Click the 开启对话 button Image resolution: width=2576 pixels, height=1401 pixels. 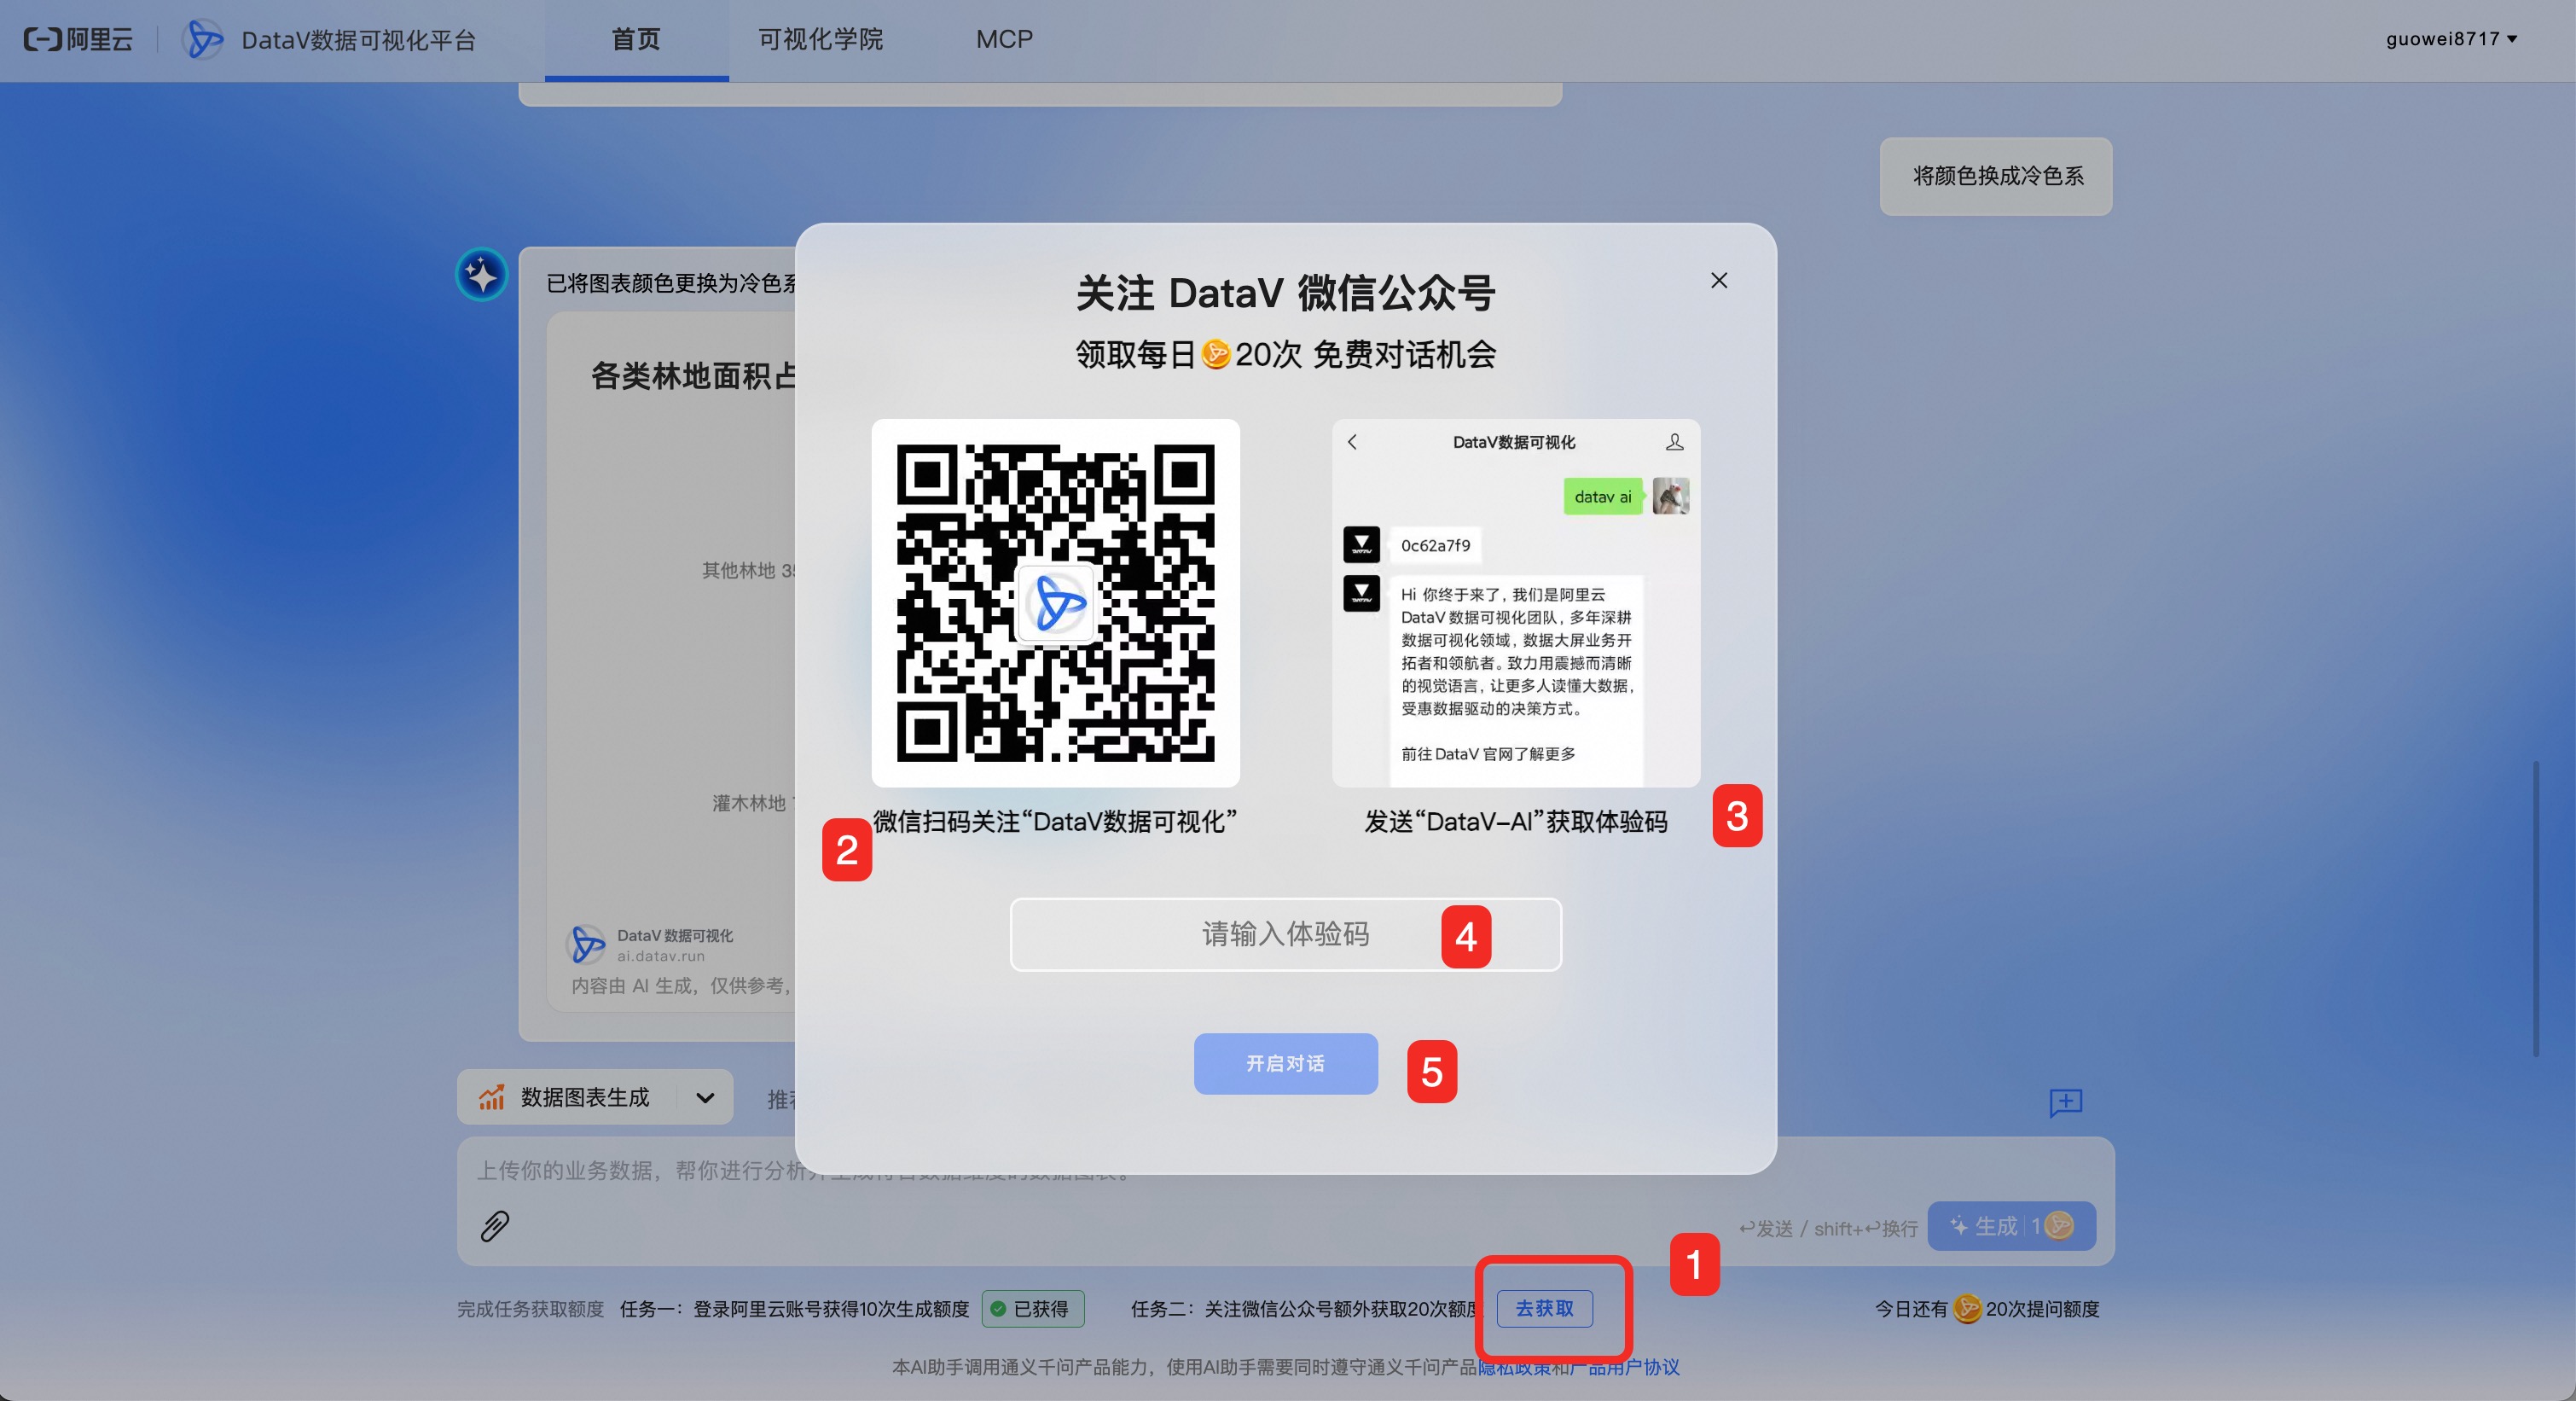pyautogui.click(x=1286, y=1063)
